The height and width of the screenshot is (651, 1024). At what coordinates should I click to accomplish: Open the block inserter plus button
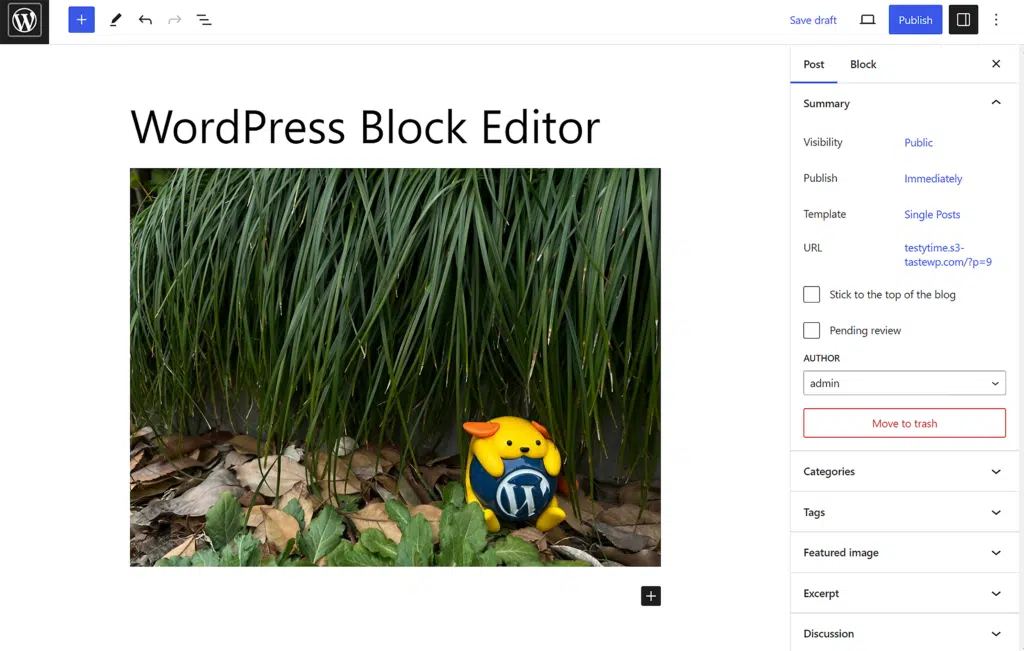coord(81,20)
